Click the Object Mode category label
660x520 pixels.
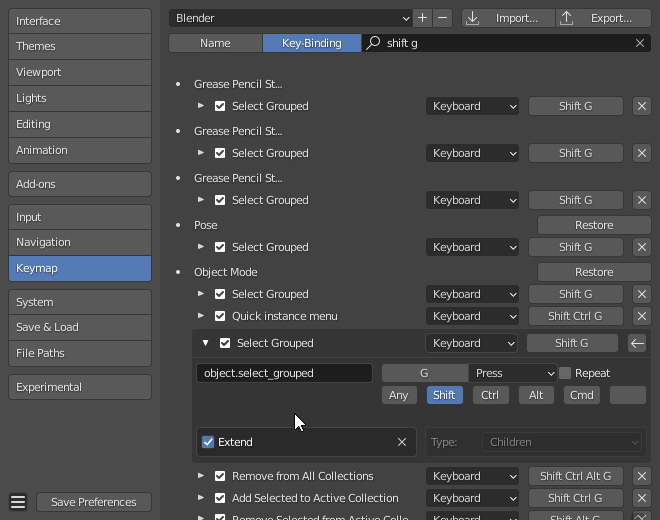(226, 272)
